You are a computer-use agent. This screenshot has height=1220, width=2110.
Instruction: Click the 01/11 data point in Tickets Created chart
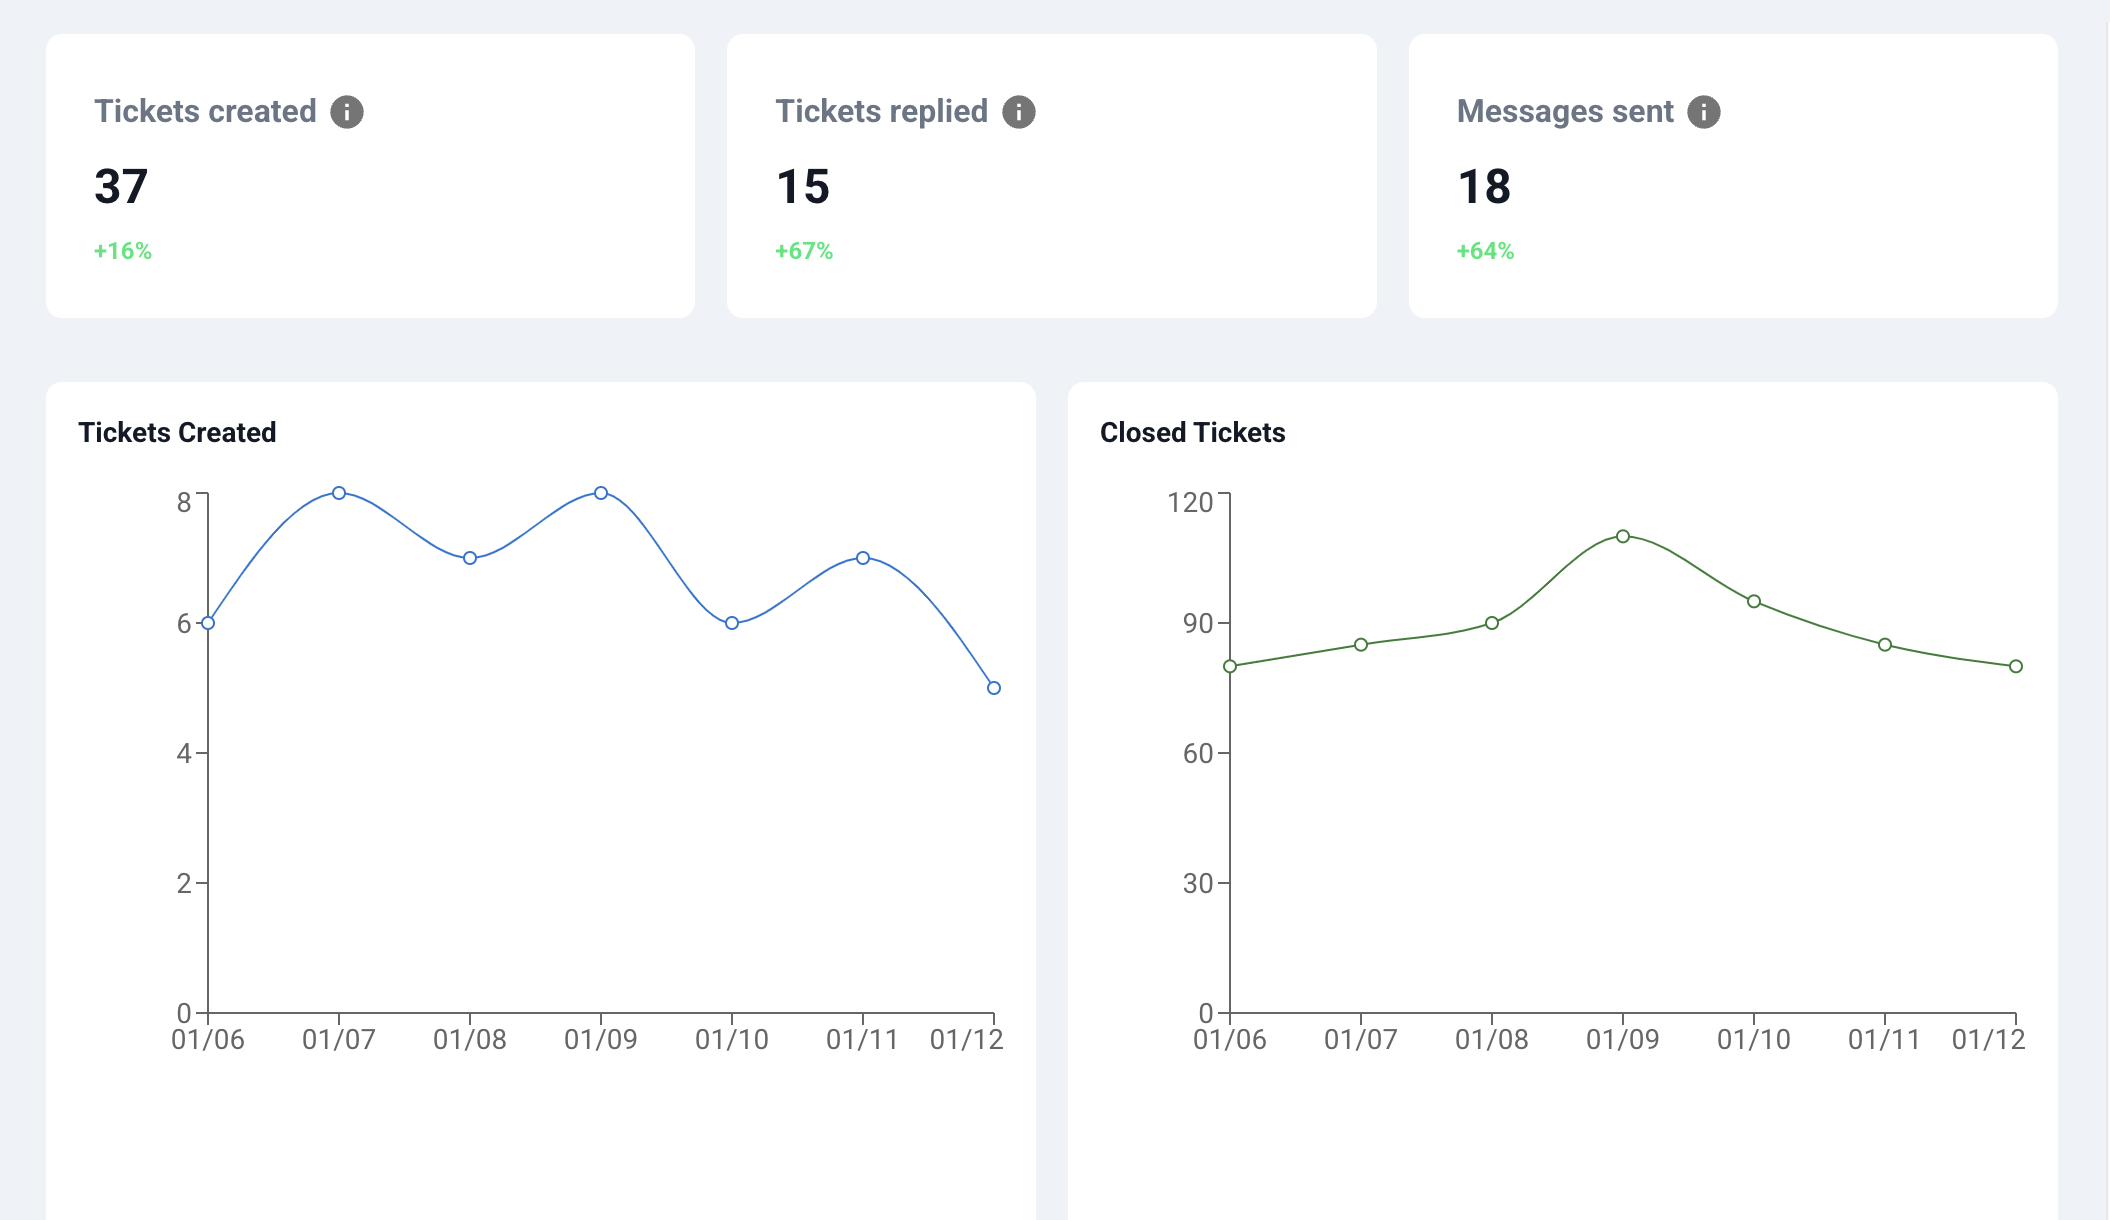tap(863, 558)
